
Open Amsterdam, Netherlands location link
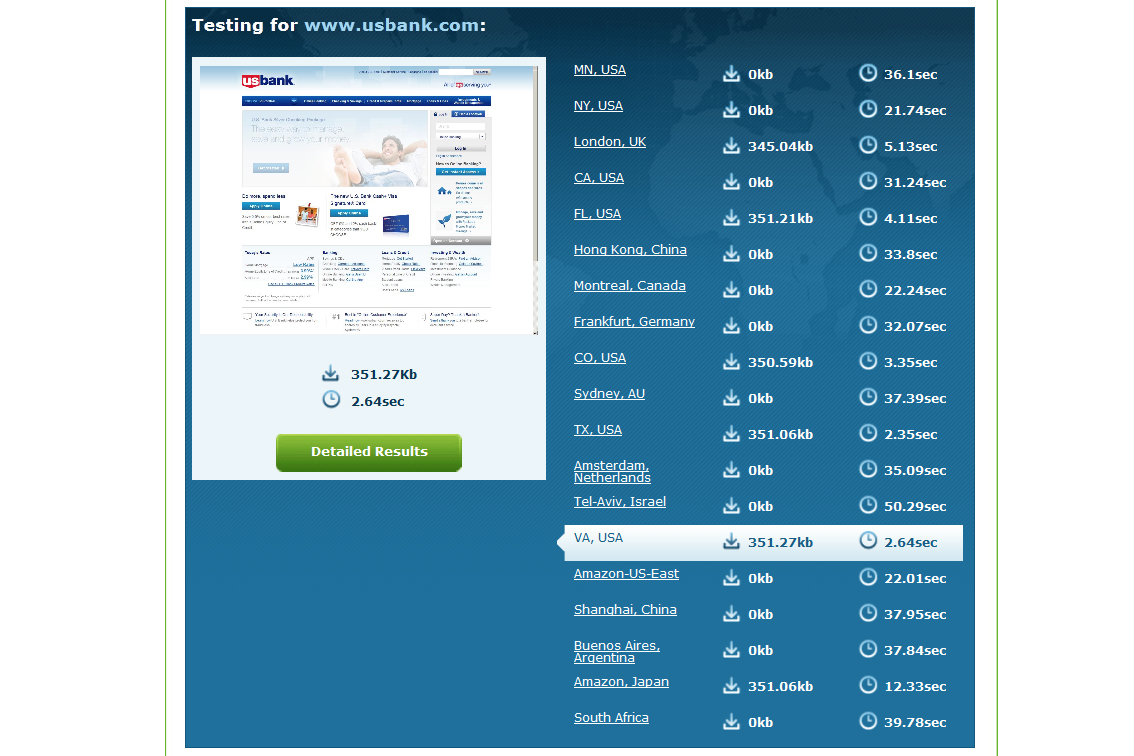point(612,472)
